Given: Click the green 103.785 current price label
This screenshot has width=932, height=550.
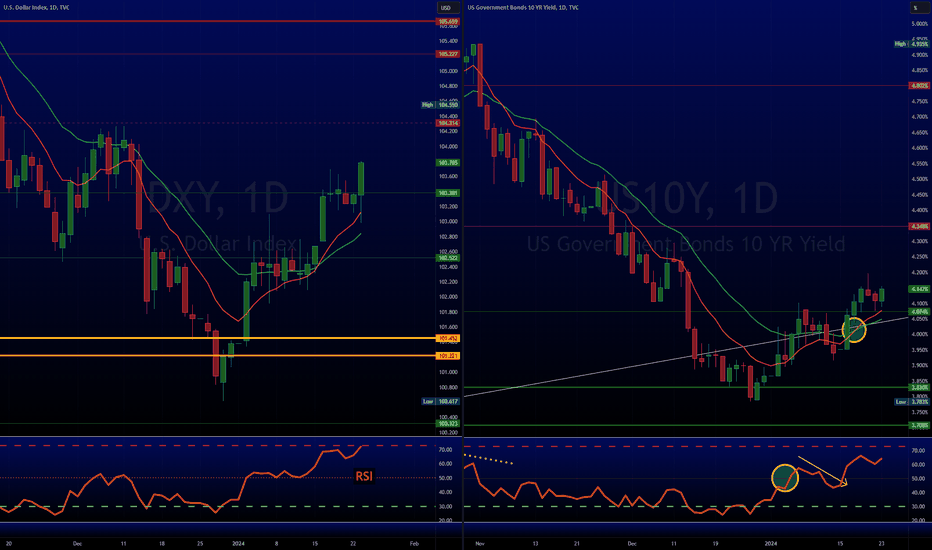Looking at the screenshot, I should [448, 162].
